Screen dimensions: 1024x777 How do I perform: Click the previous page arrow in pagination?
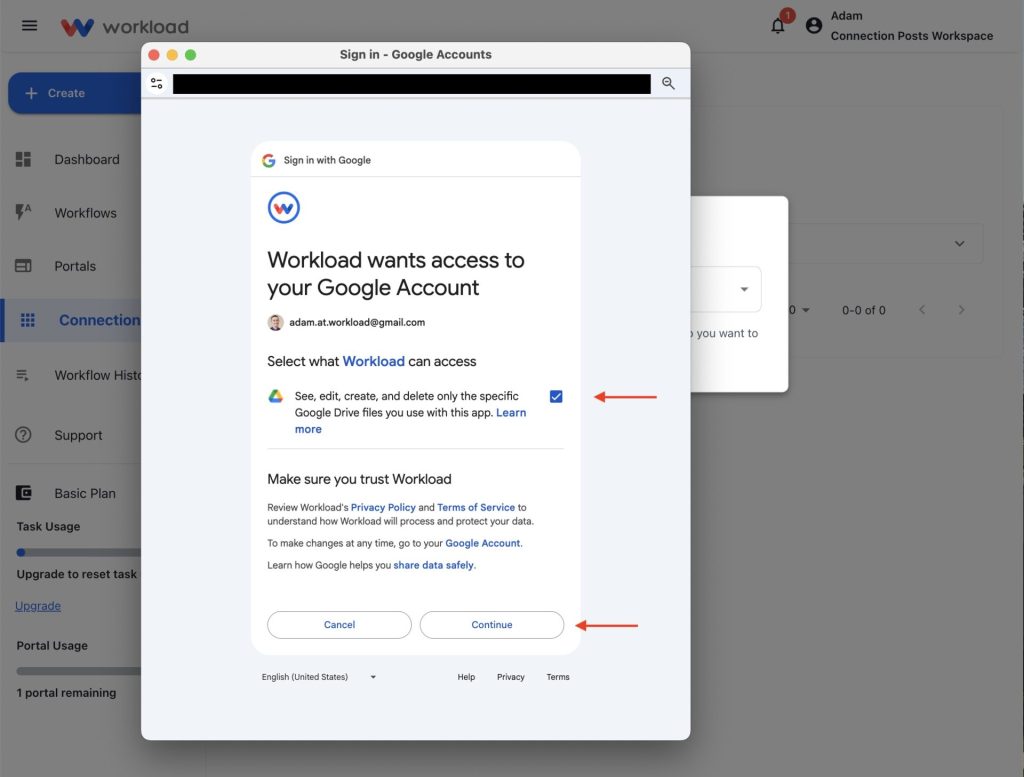(922, 309)
